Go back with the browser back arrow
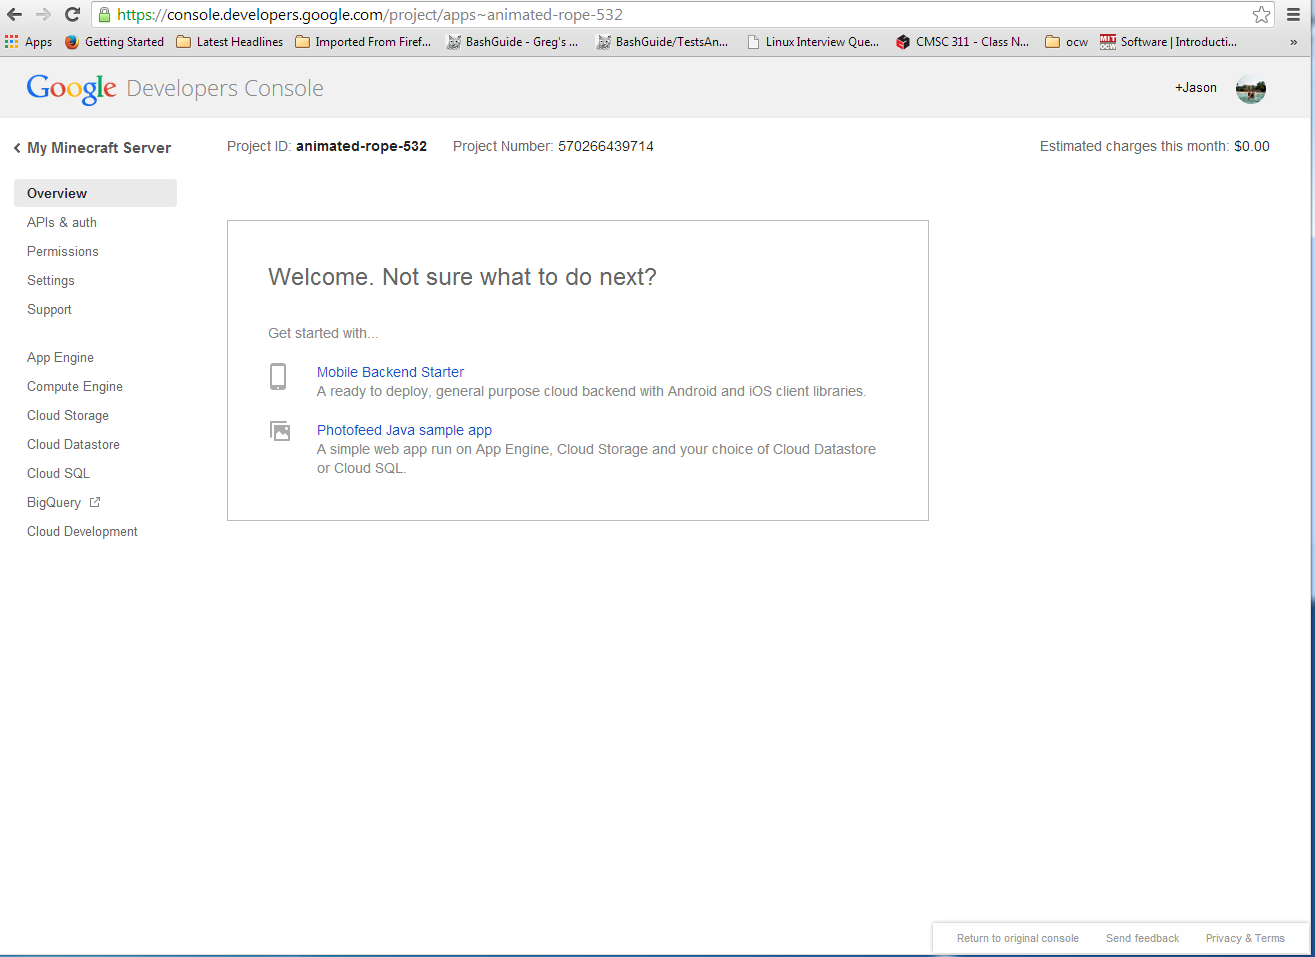The height and width of the screenshot is (957, 1315). coord(15,14)
